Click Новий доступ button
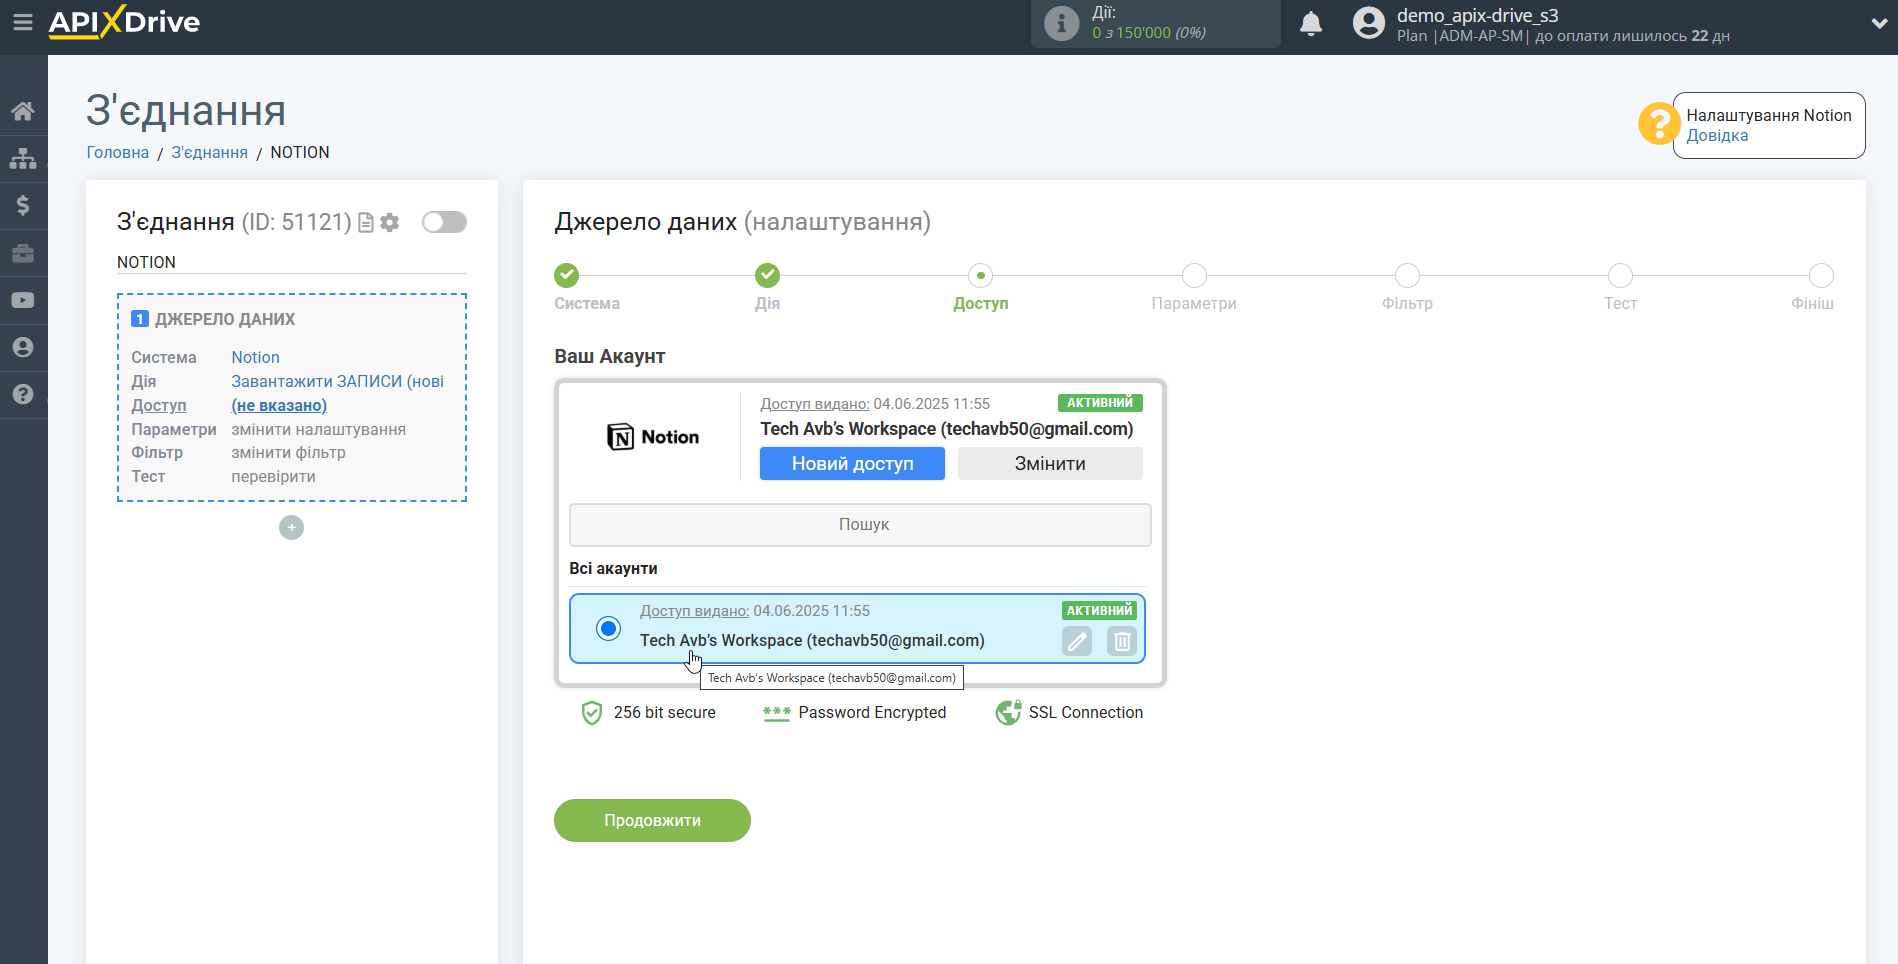The width and height of the screenshot is (1898, 964). (x=852, y=464)
